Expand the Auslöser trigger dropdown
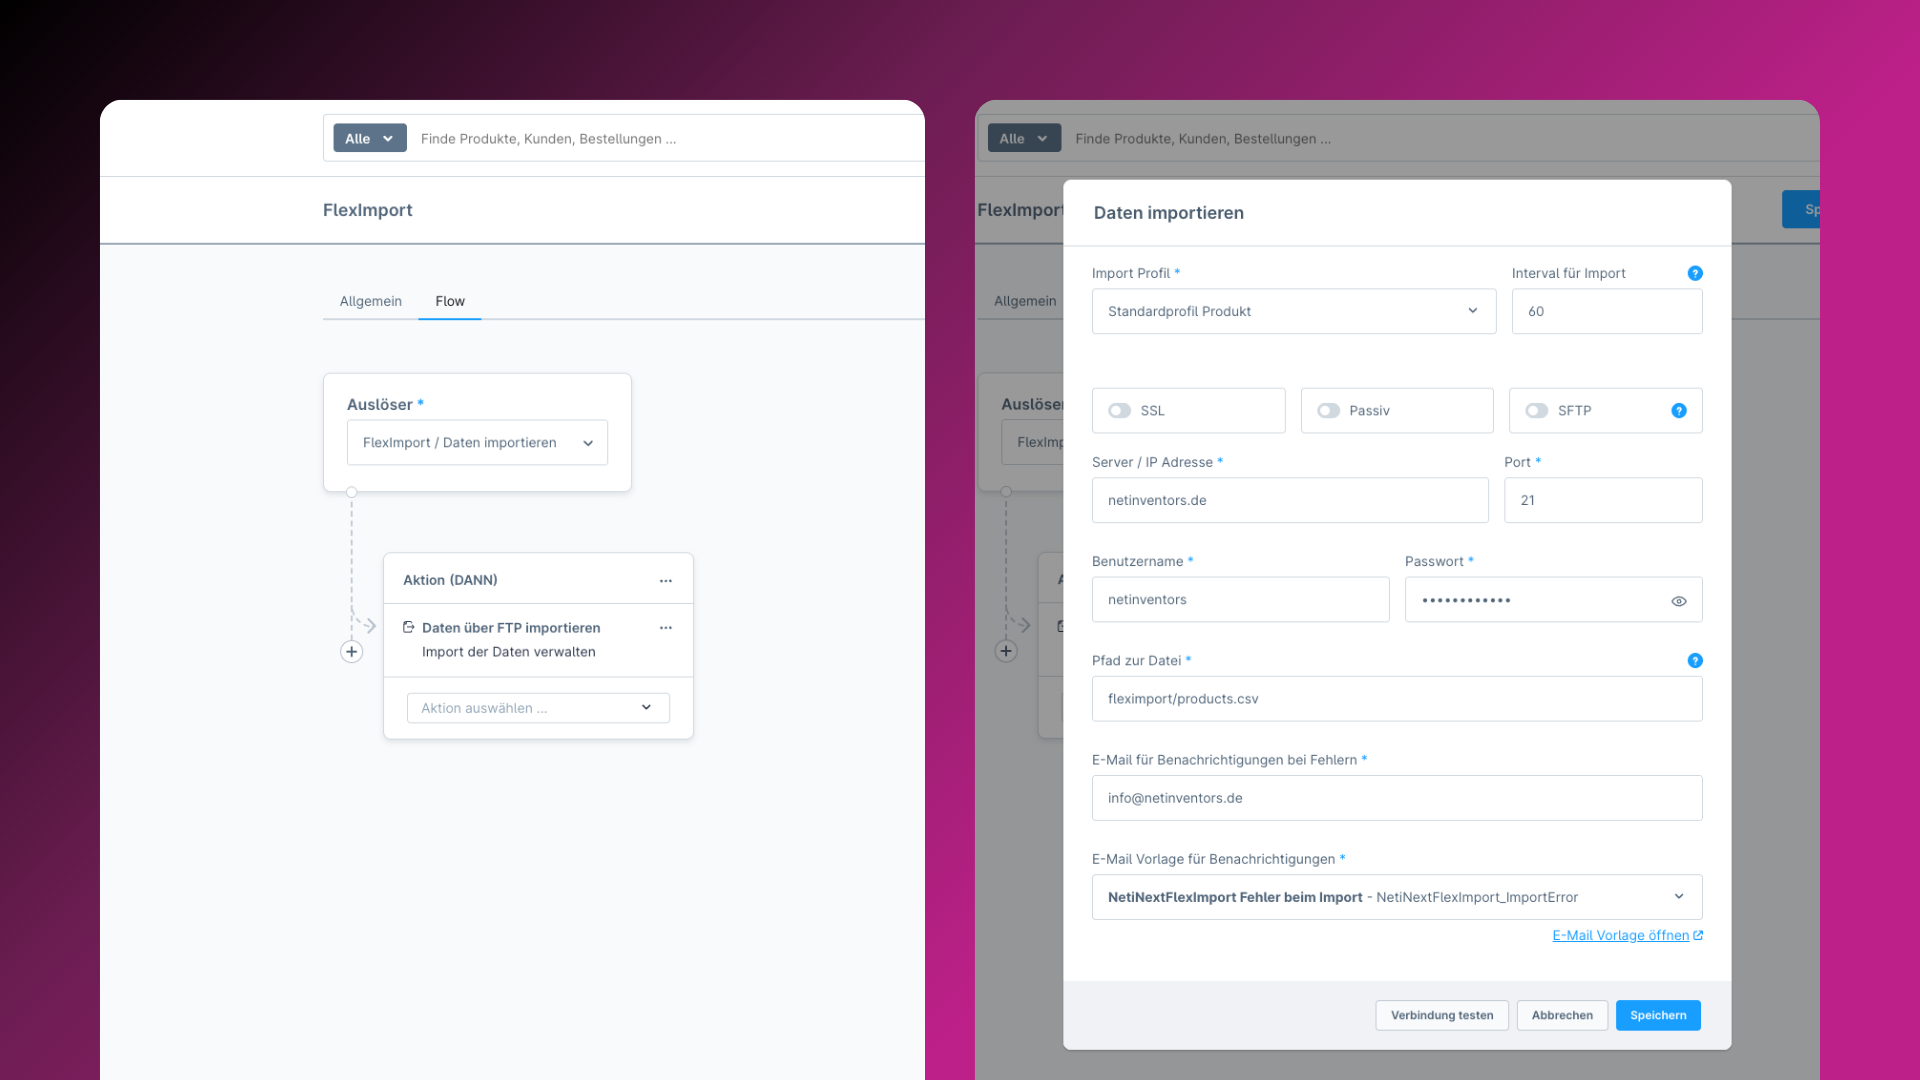The width and height of the screenshot is (1920, 1080). point(477,443)
